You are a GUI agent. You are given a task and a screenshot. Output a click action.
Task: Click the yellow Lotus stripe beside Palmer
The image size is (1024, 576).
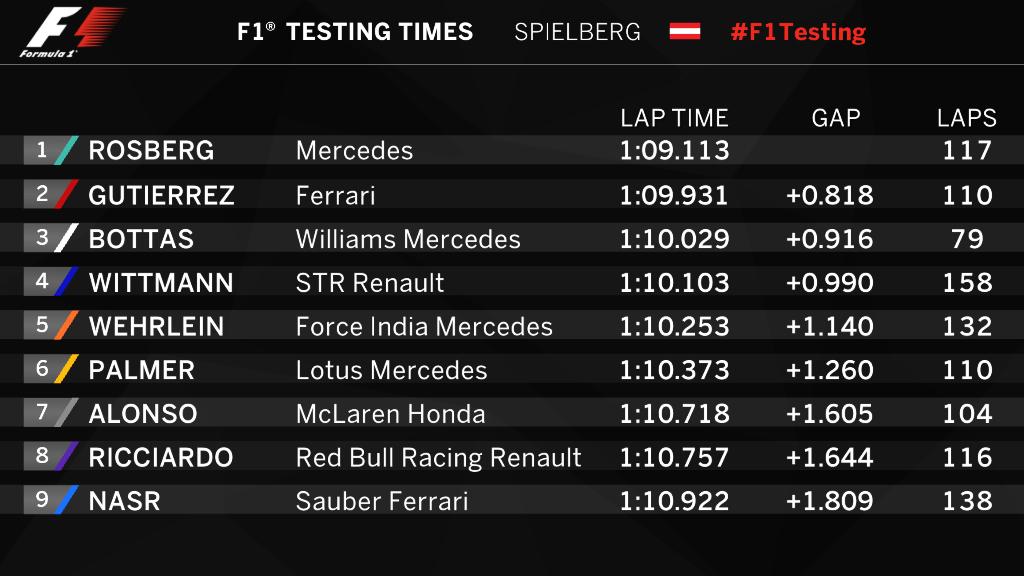click(66, 370)
